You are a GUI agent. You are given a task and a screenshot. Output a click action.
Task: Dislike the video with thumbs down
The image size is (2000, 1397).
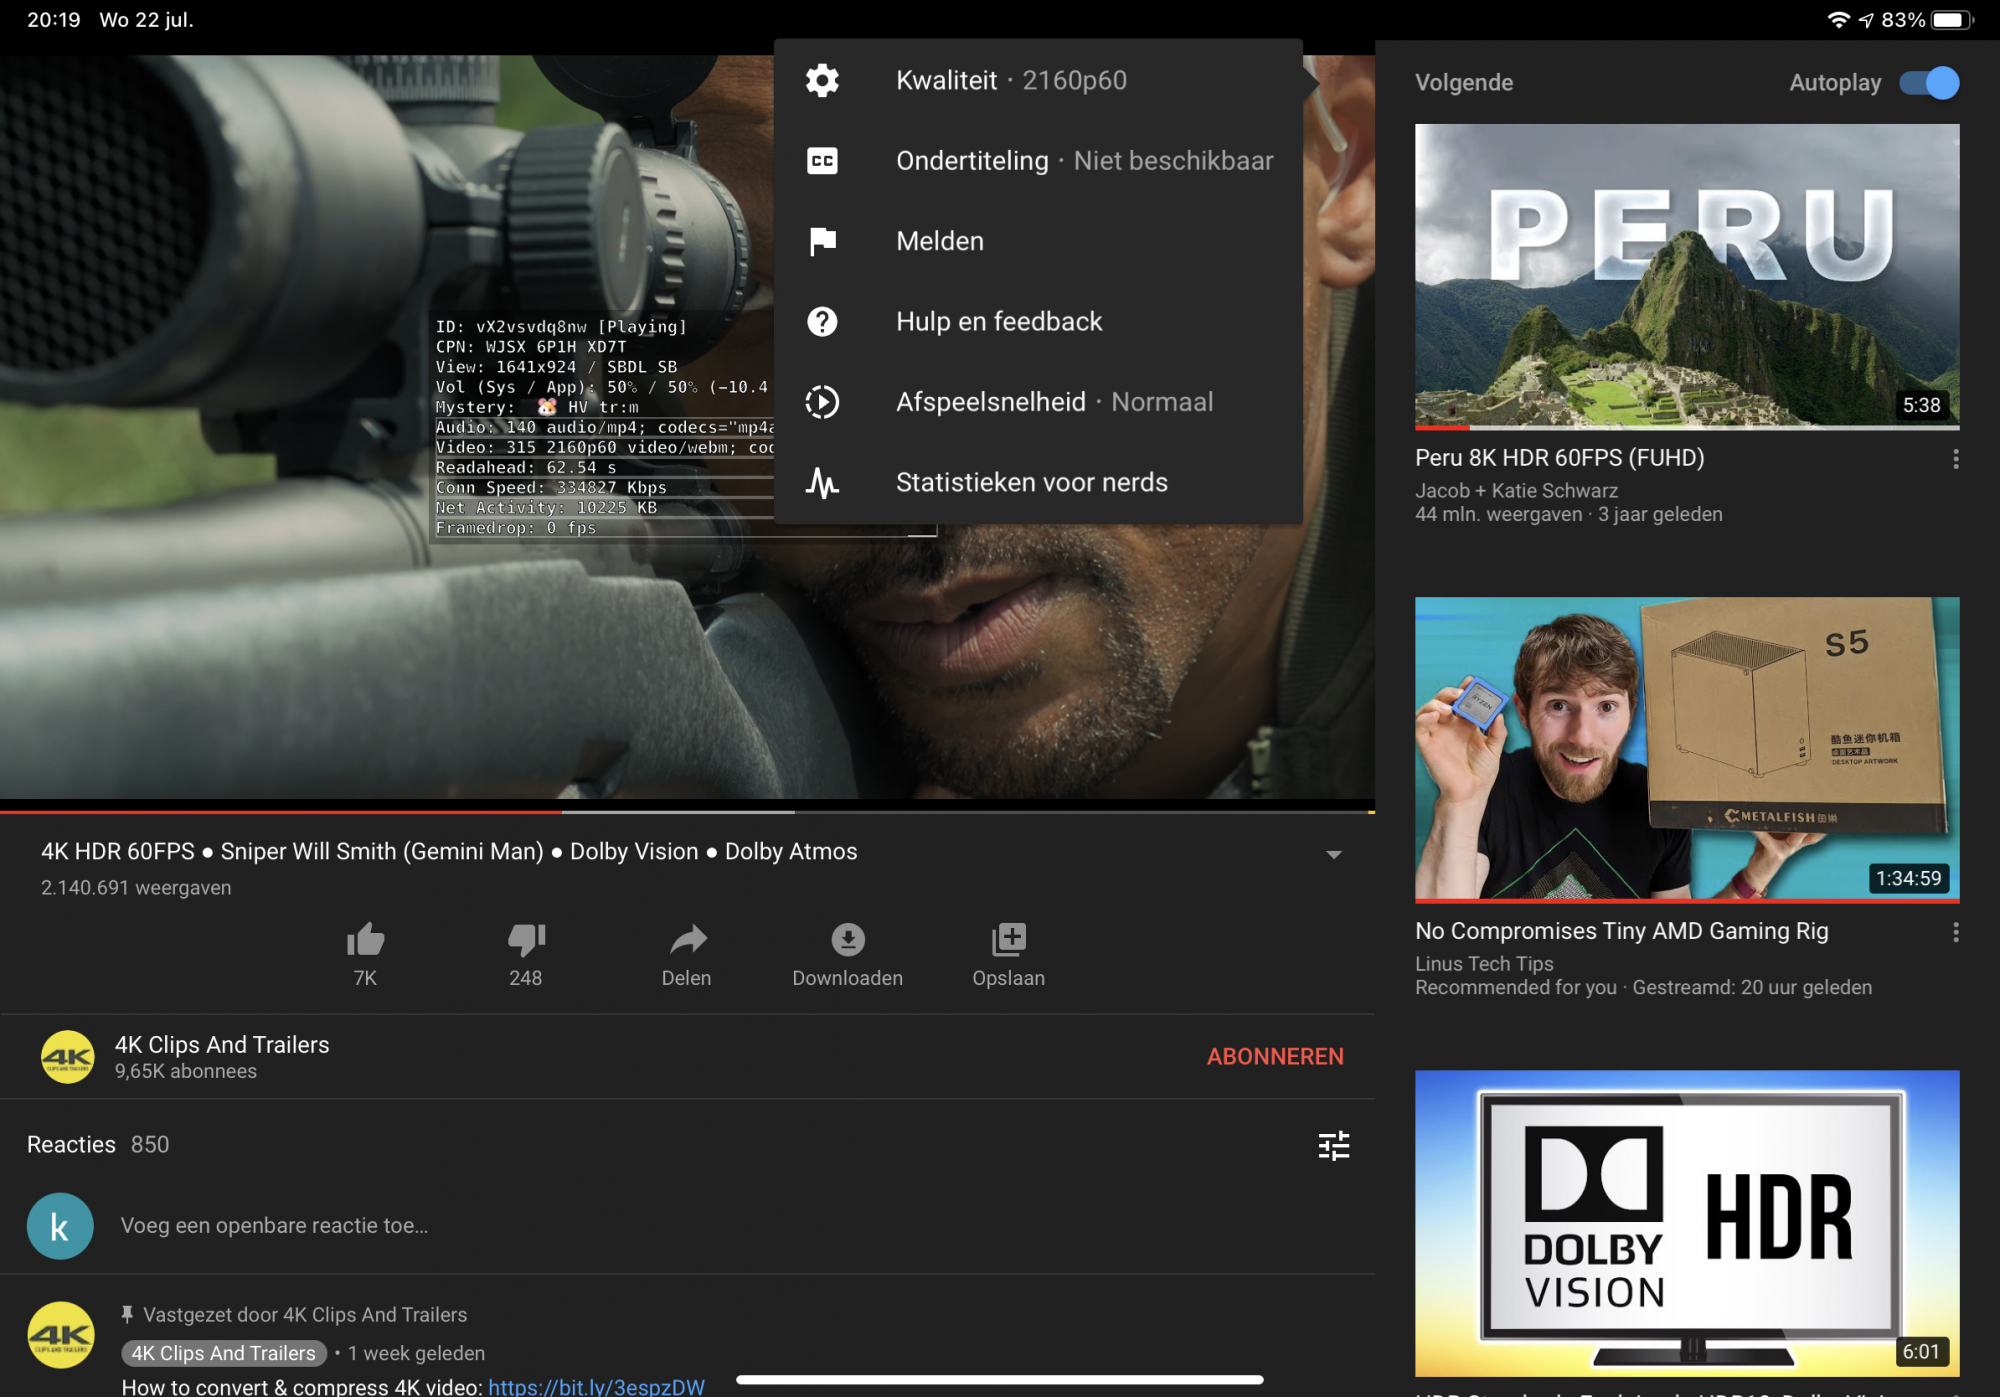(x=526, y=939)
